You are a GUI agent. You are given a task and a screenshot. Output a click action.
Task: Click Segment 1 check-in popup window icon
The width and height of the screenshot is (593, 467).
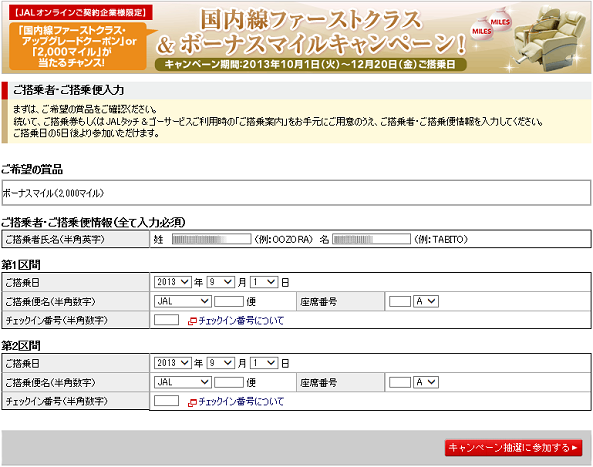(x=192, y=321)
